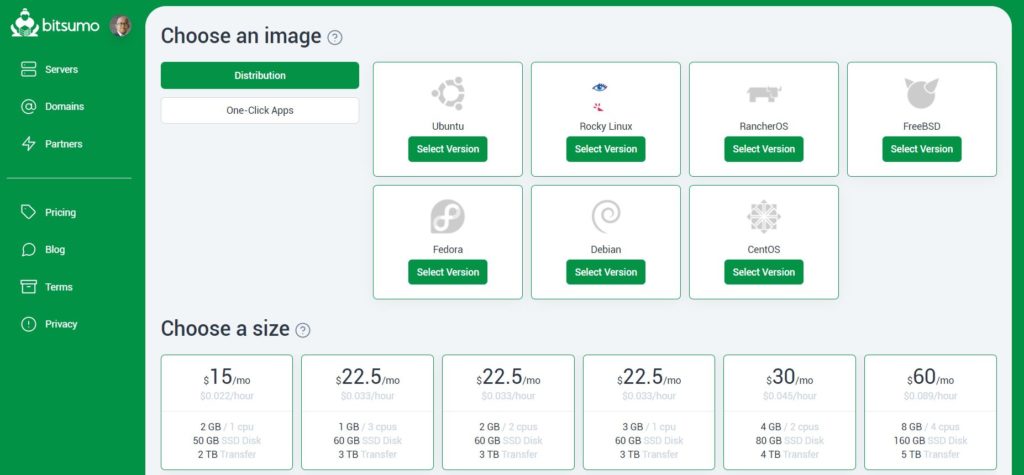The image size is (1024, 475).
Task: Switch to the Distribution tab
Action: pyautogui.click(x=260, y=75)
